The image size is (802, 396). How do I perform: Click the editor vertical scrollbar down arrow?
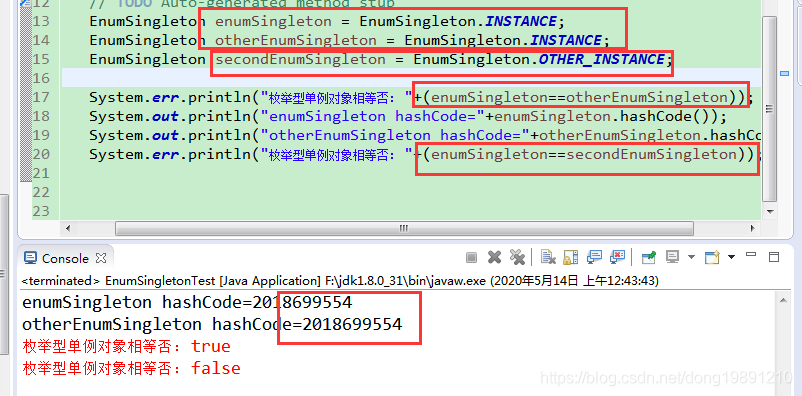tap(770, 211)
